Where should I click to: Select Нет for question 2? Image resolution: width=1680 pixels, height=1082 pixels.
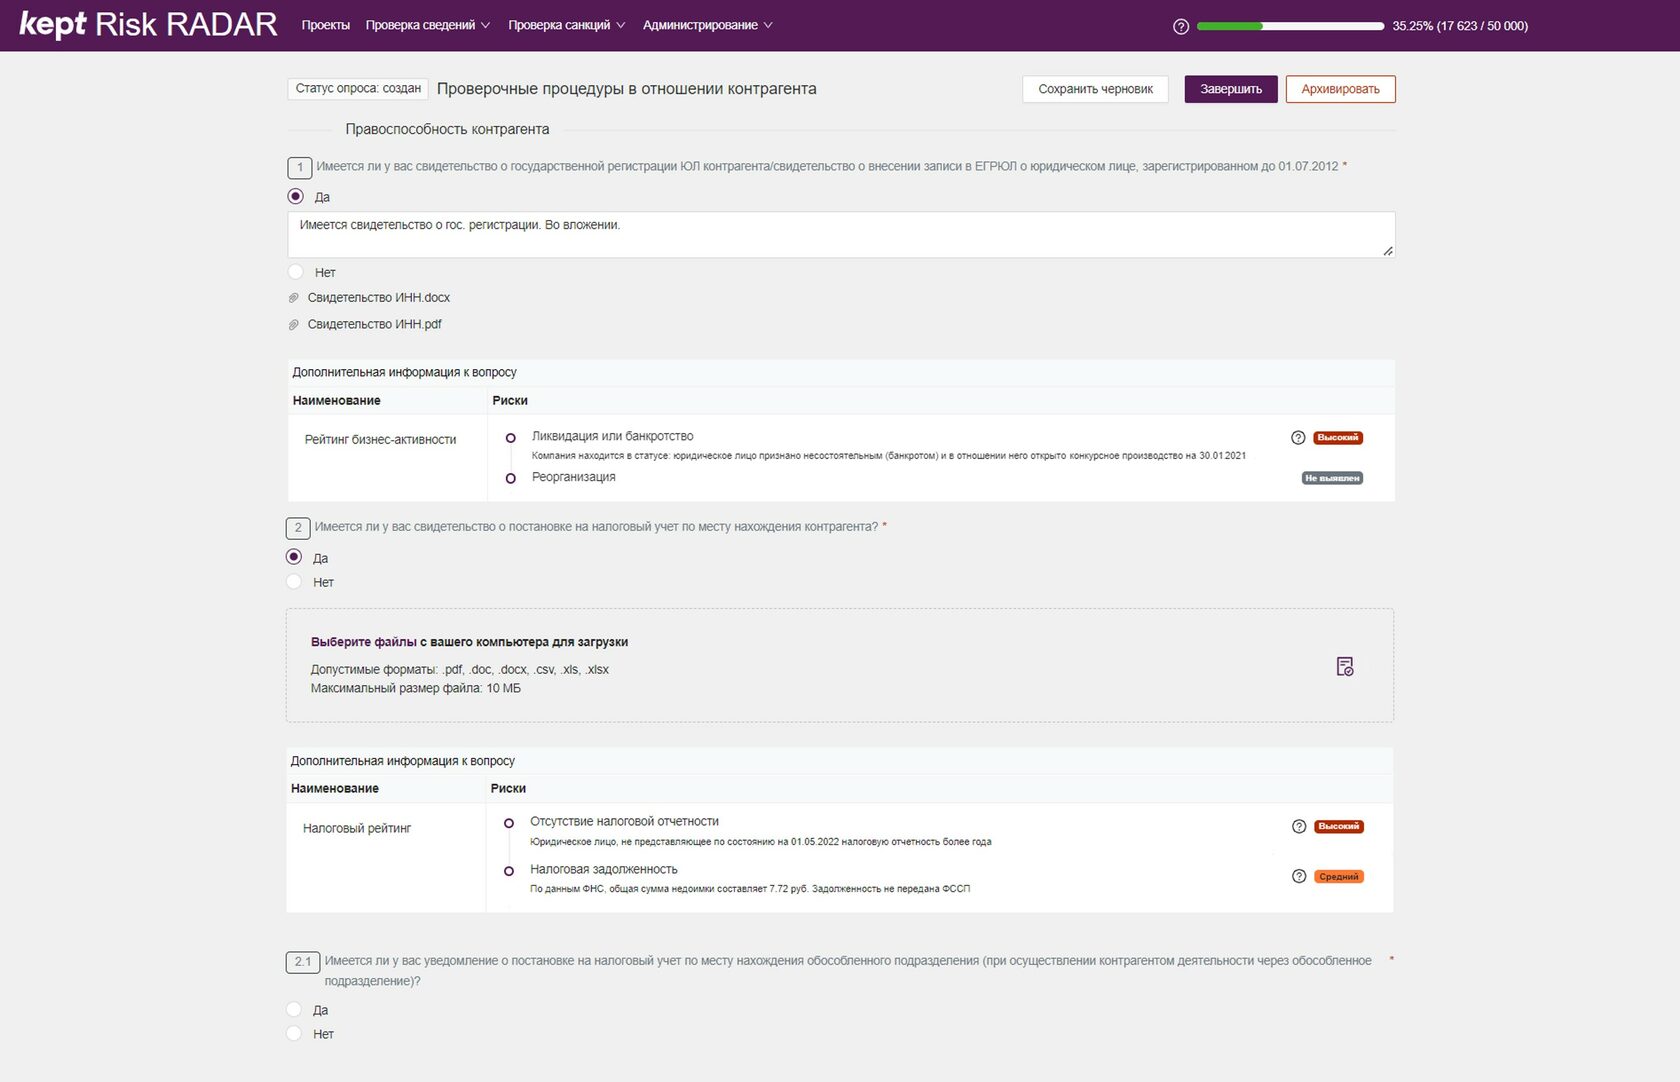click(294, 582)
